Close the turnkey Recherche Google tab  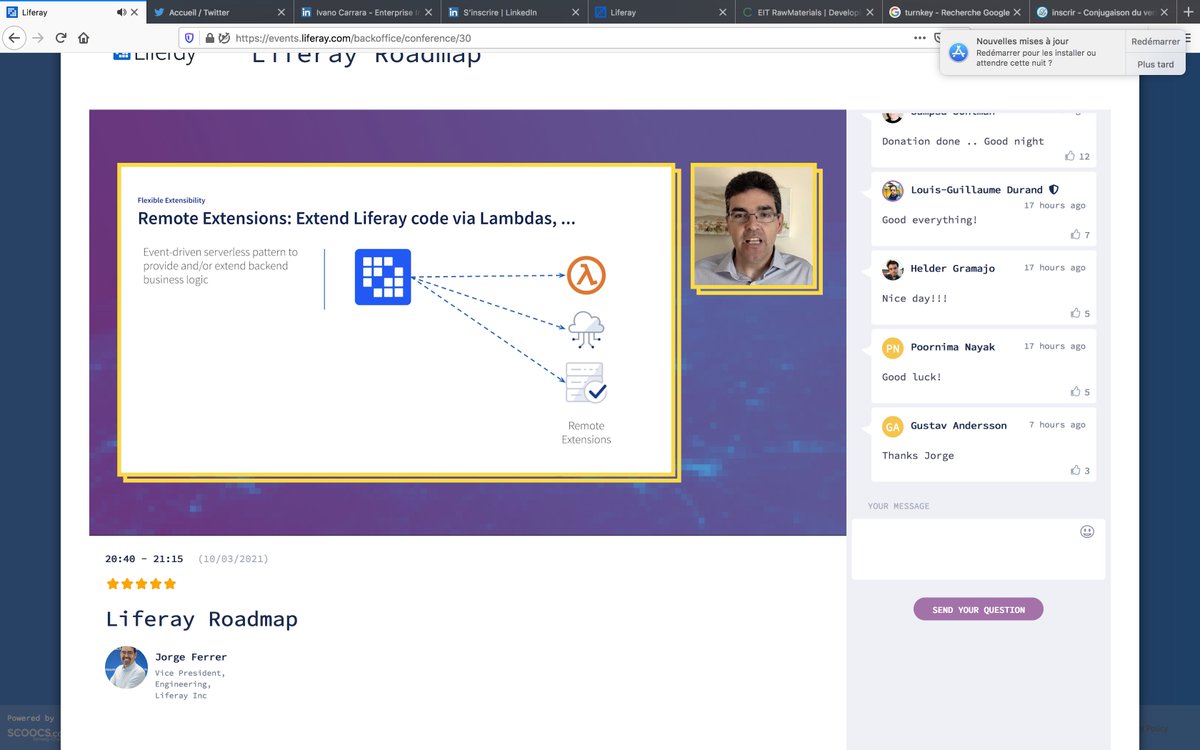coord(1018,12)
